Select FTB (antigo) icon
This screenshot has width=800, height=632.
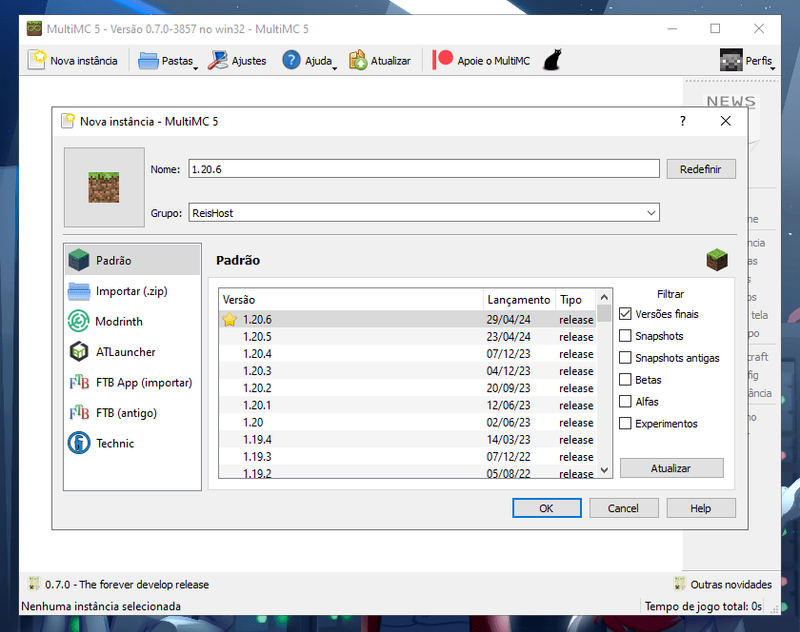[79, 412]
